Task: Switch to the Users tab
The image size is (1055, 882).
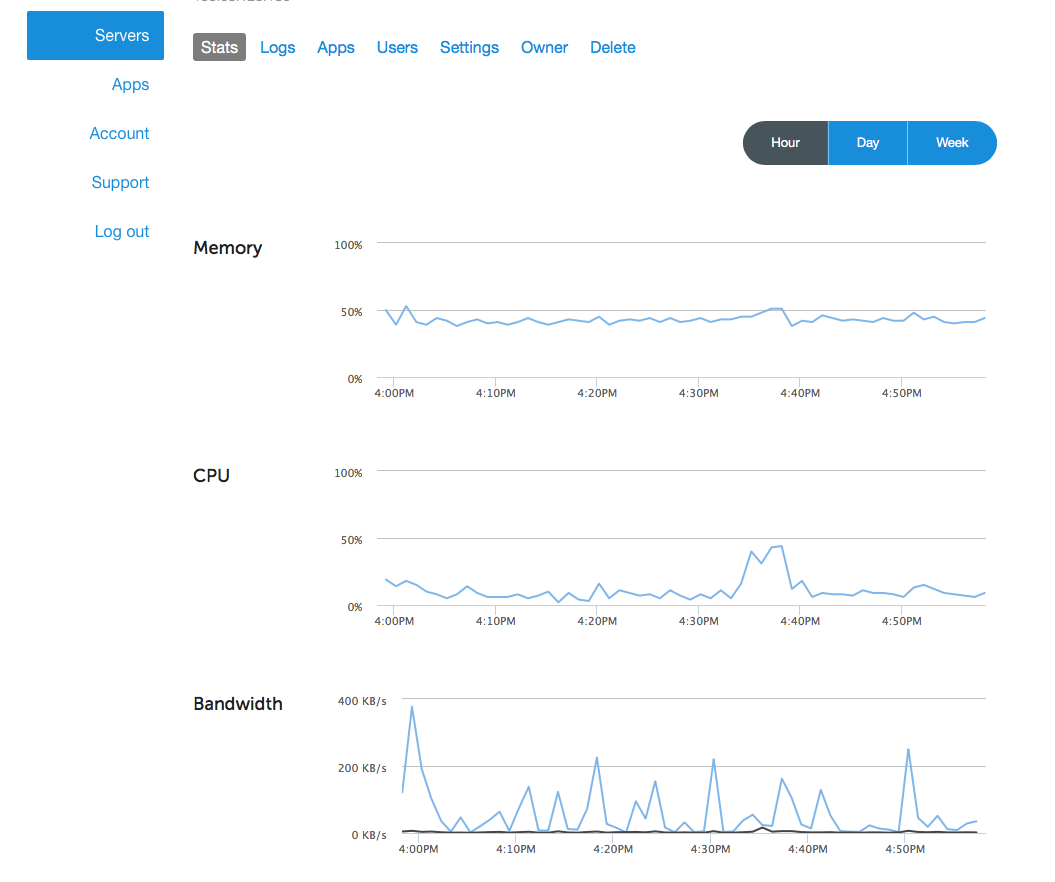Action: click(x=397, y=47)
